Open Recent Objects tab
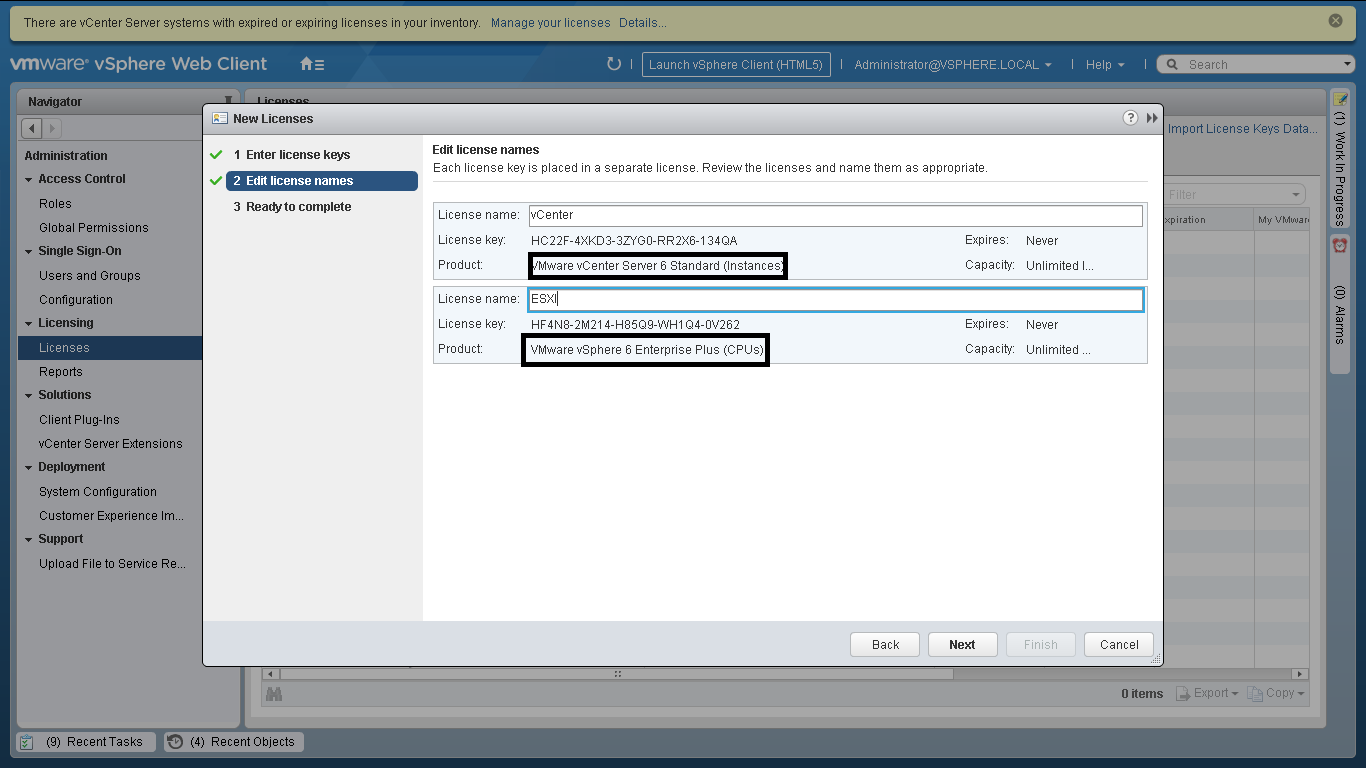This screenshot has width=1366, height=768. coord(234,742)
